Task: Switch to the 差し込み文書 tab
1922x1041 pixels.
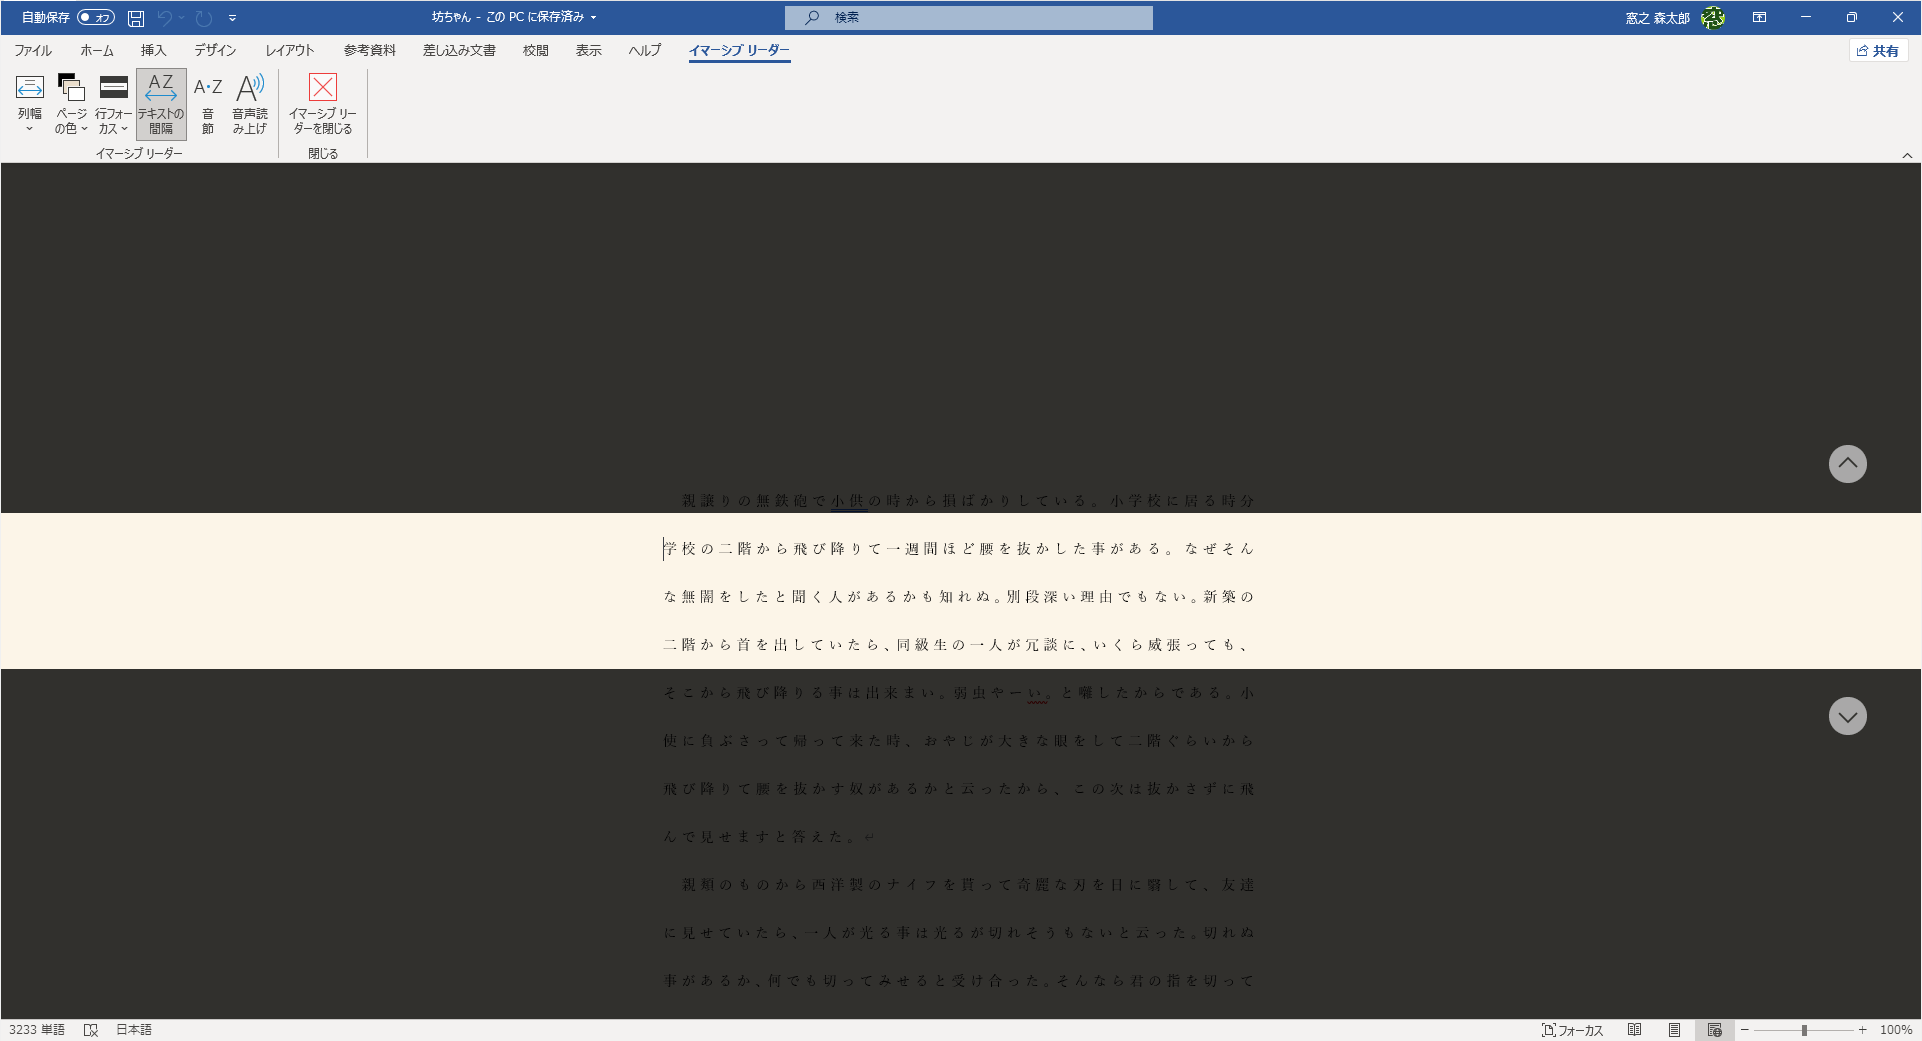Action: point(459,50)
